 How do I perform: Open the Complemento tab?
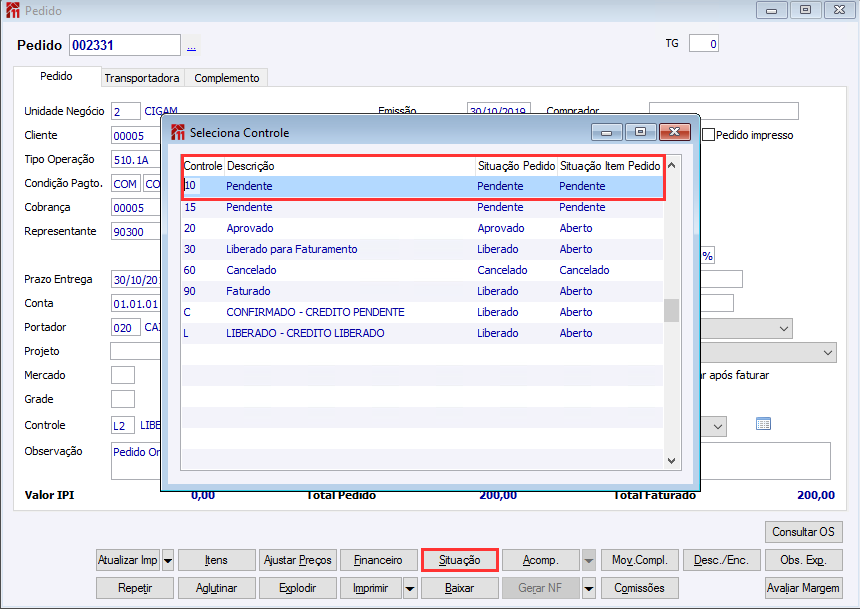(227, 78)
